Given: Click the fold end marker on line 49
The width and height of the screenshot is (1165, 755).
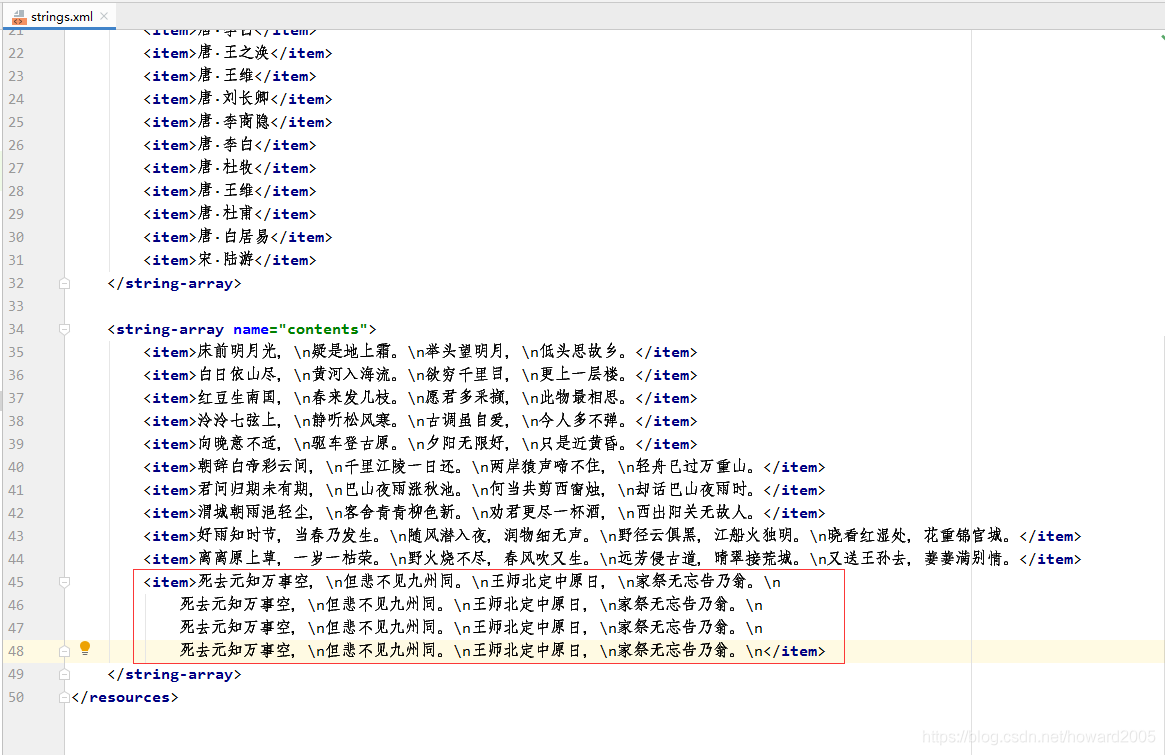Looking at the screenshot, I should click(65, 674).
